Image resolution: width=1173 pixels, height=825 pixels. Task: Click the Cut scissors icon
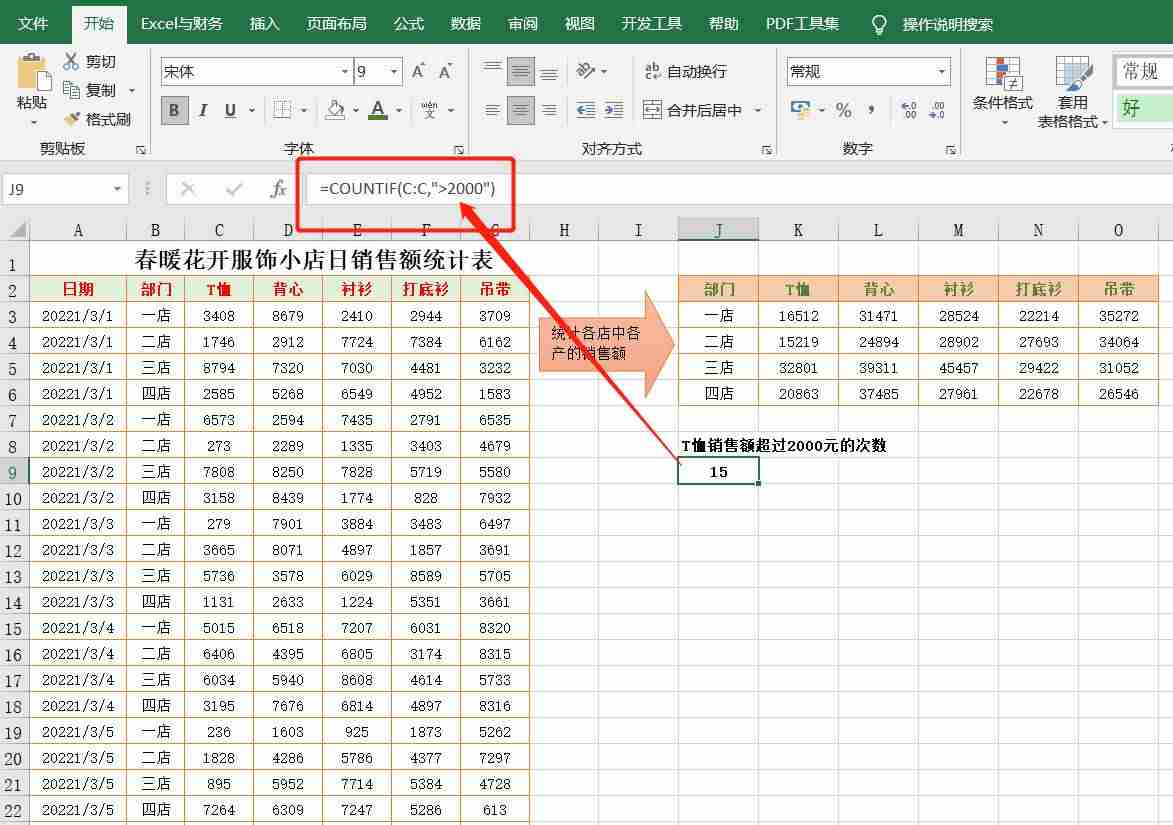click(x=71, y=61)
